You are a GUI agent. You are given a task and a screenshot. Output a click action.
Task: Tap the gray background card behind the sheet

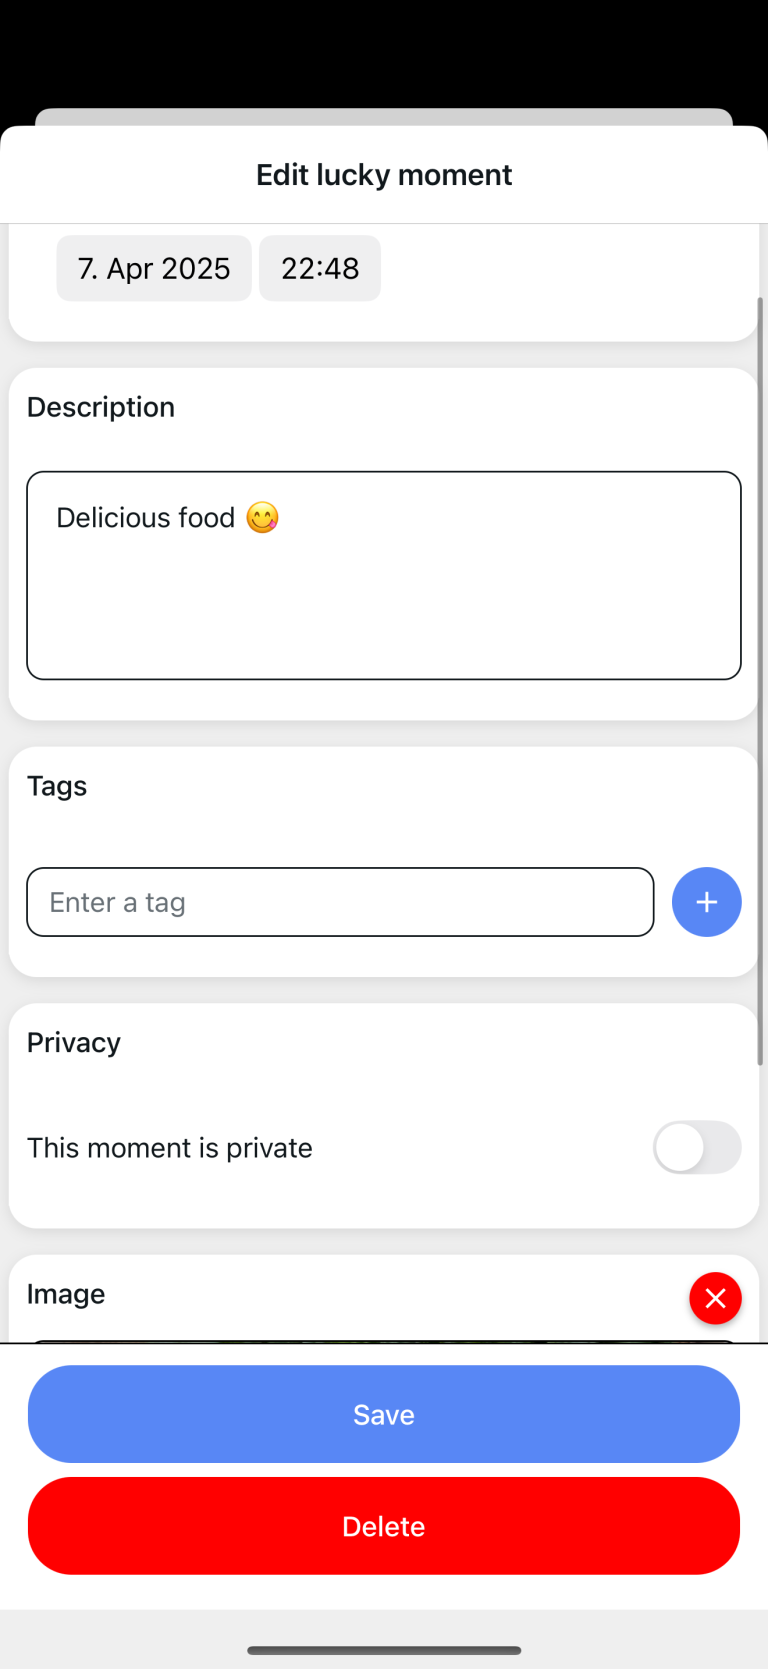(x=384, y=116)
